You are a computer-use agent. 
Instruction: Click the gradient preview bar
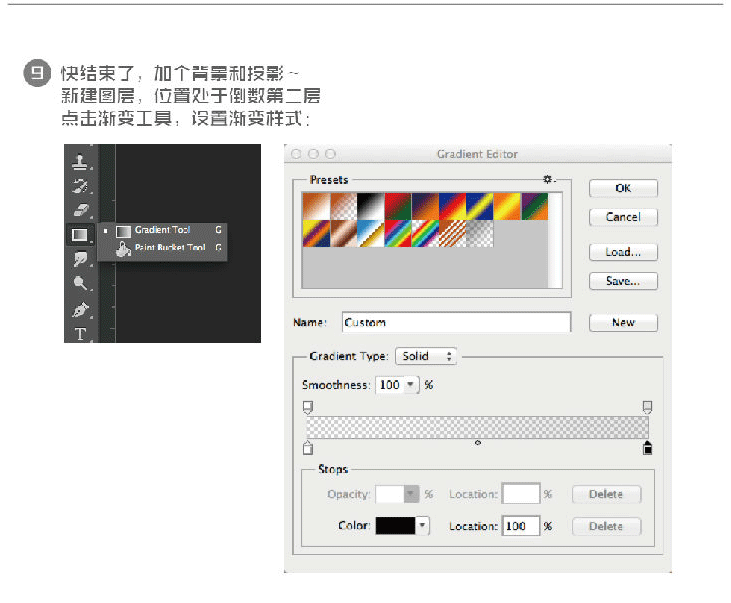coord(477,427)
